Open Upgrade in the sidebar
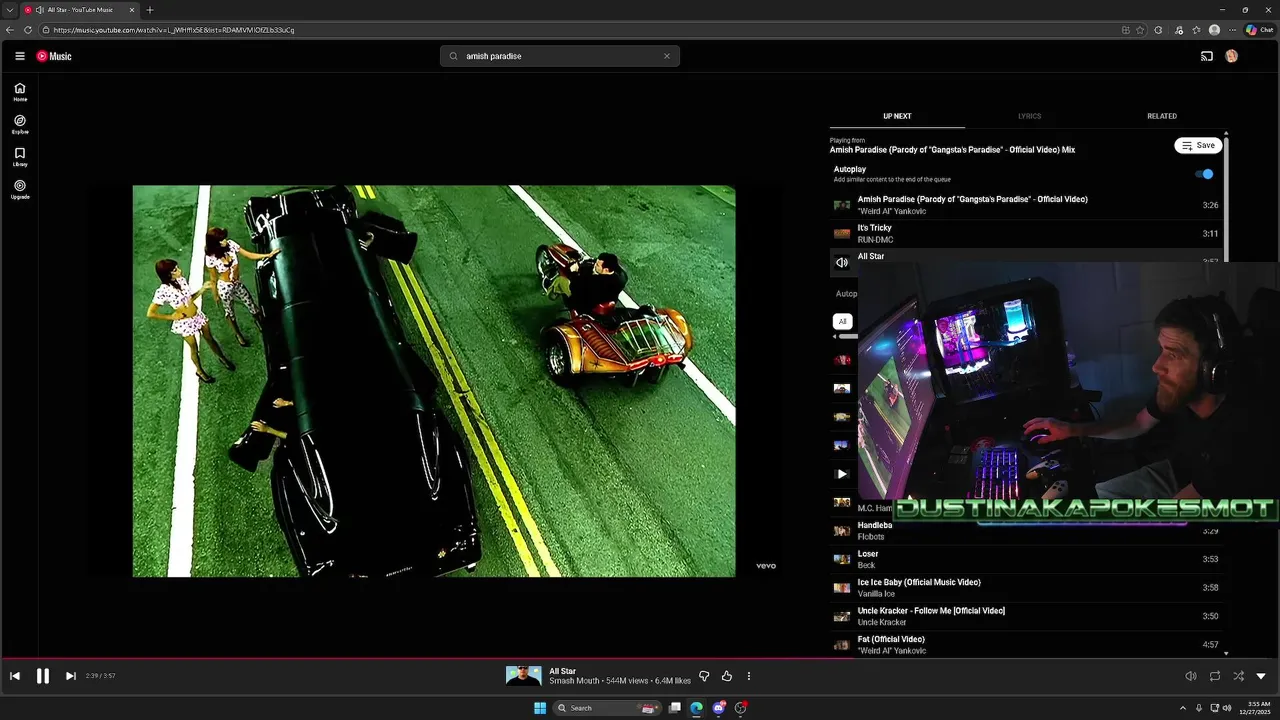 coord(19,189)
